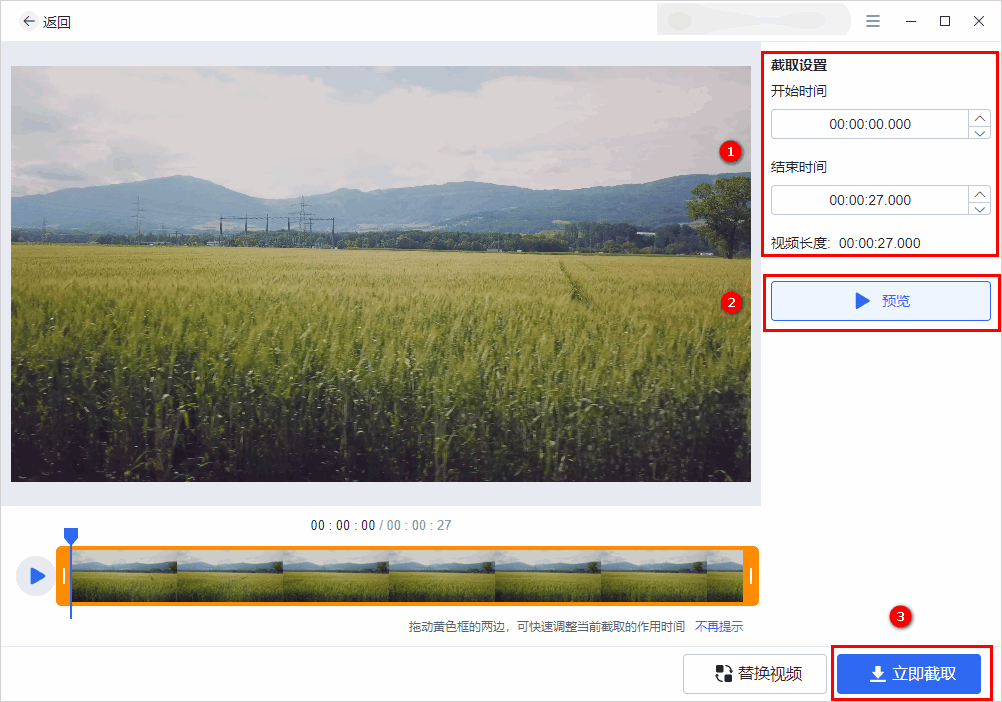The width and height of the screenshot is (1002, 702).
Task: Click the back arrow icon
Action: [28, 21]
